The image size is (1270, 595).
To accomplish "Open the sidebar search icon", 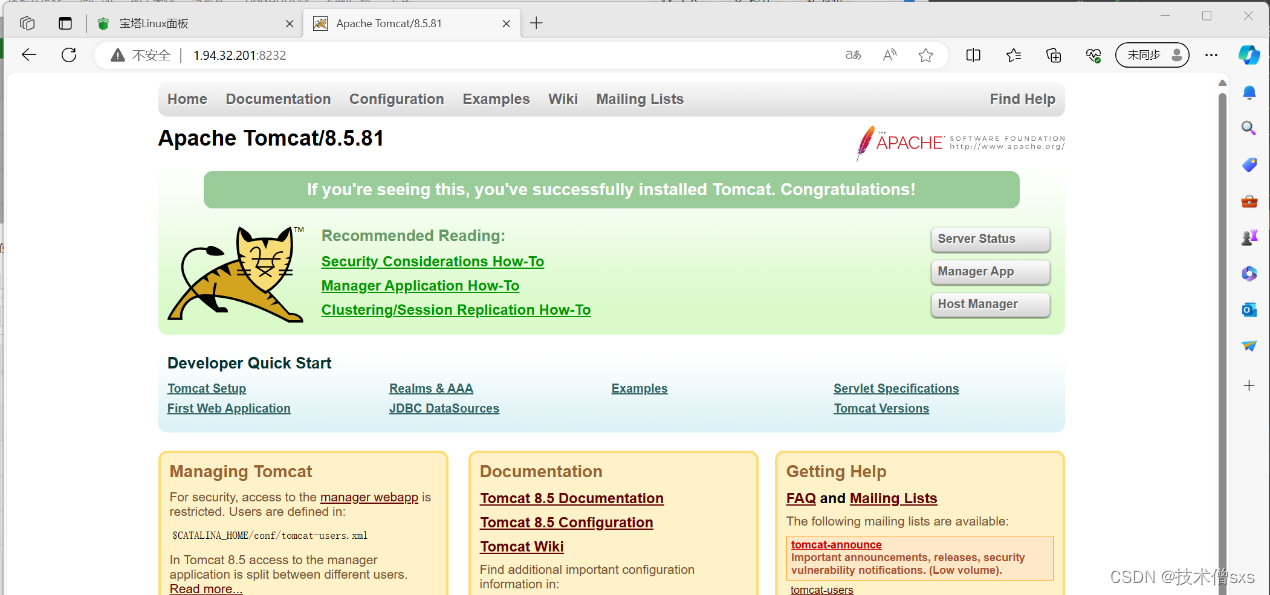I will click(x=1249, y=128).
